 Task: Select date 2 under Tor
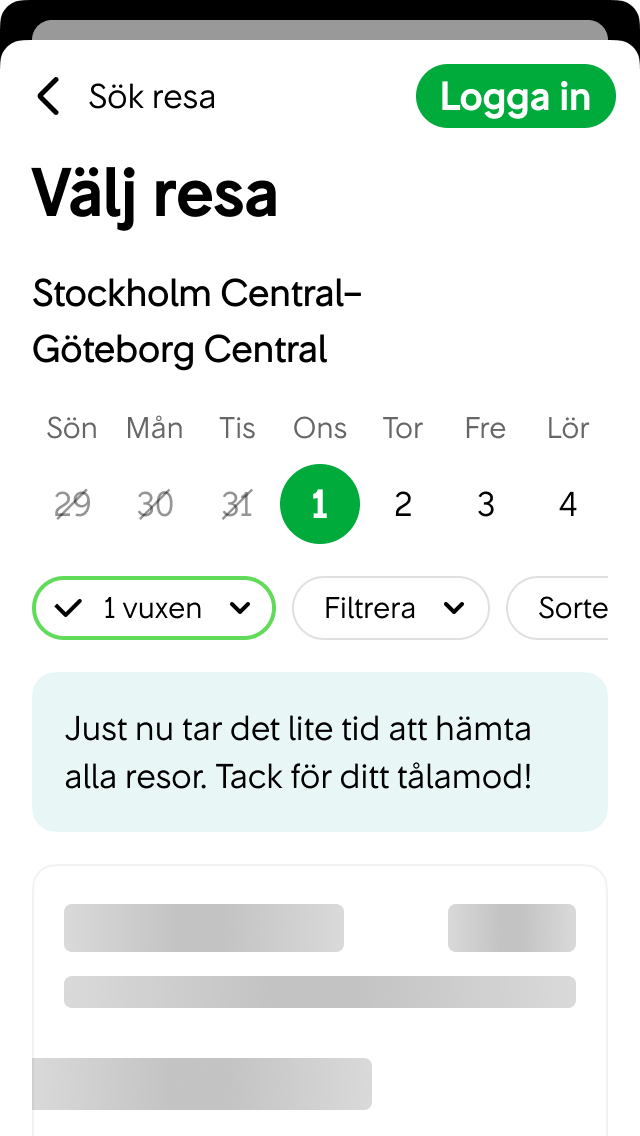(x=402, y=504)
